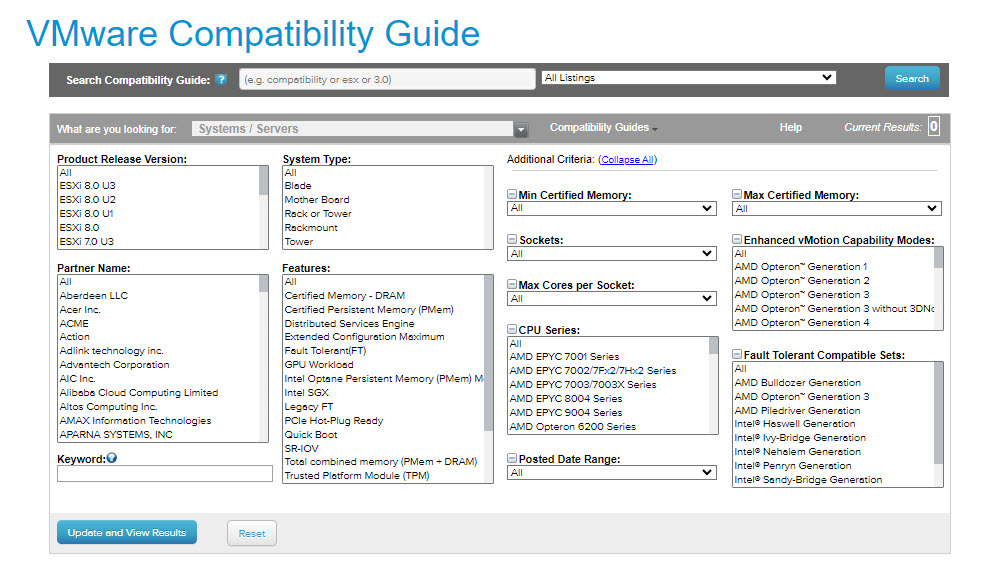Collapse the Sockets criteria section
The image size is (988, 562).
coord(512,239)
